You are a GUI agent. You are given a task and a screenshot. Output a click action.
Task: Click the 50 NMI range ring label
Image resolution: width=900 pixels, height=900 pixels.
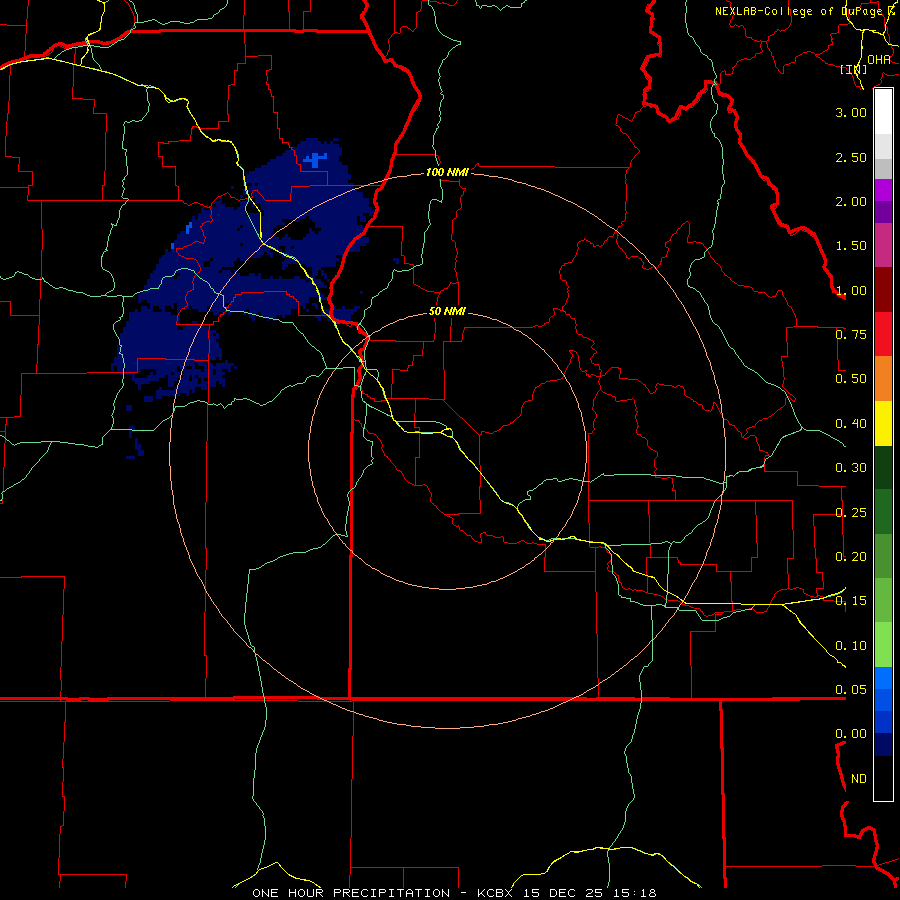(447, 312)
